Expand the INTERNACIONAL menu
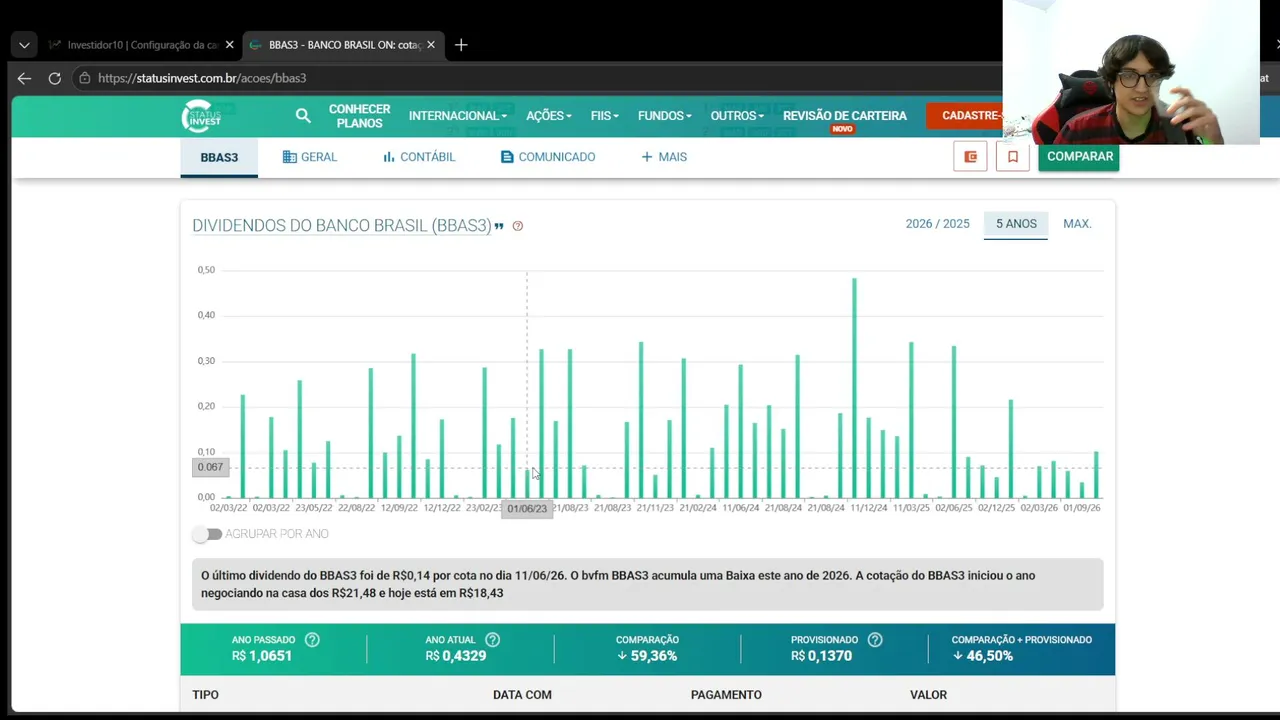Viewport: 1280px width, 720px height. click(458, 116)
